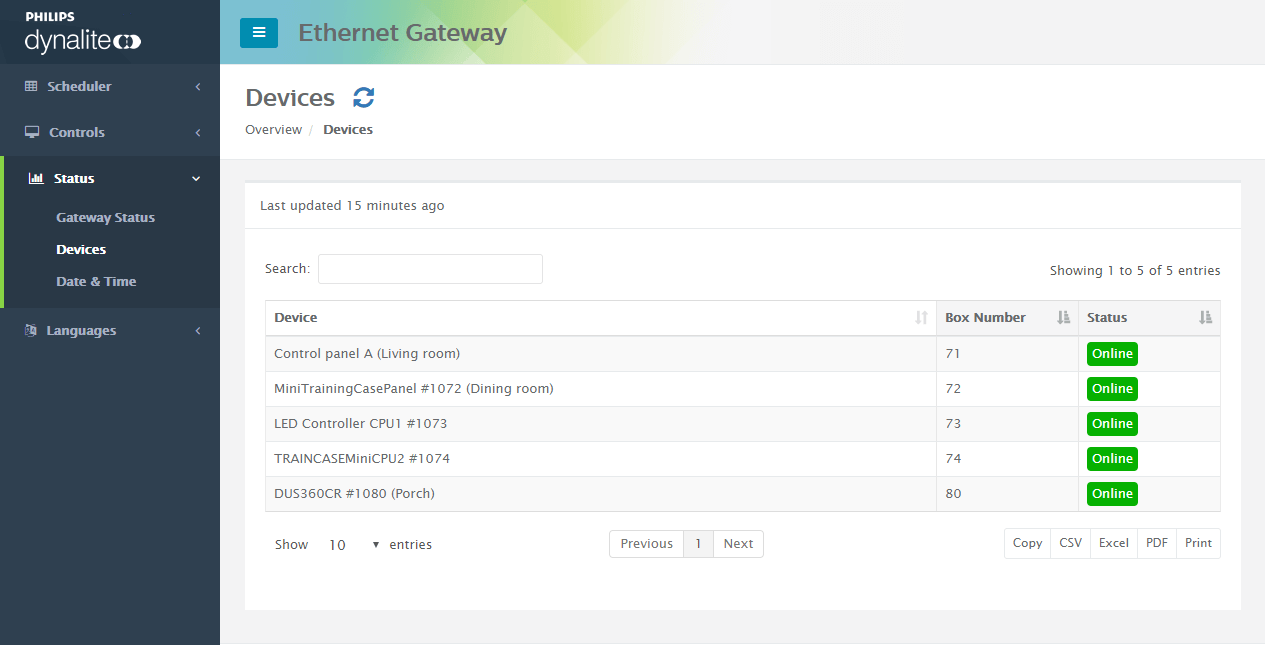Collapse the Status section chevron

197,178
